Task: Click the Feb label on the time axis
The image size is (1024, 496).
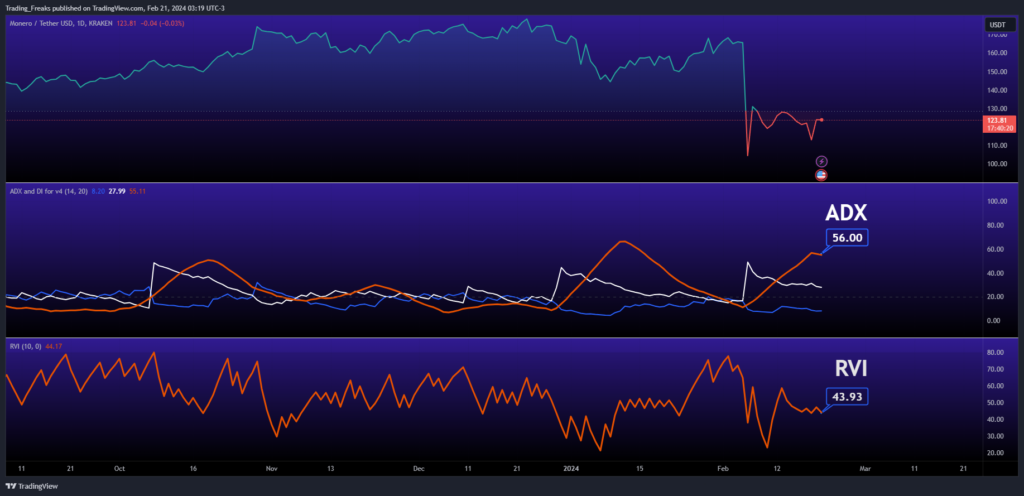Action: click(x=725, y=467)
